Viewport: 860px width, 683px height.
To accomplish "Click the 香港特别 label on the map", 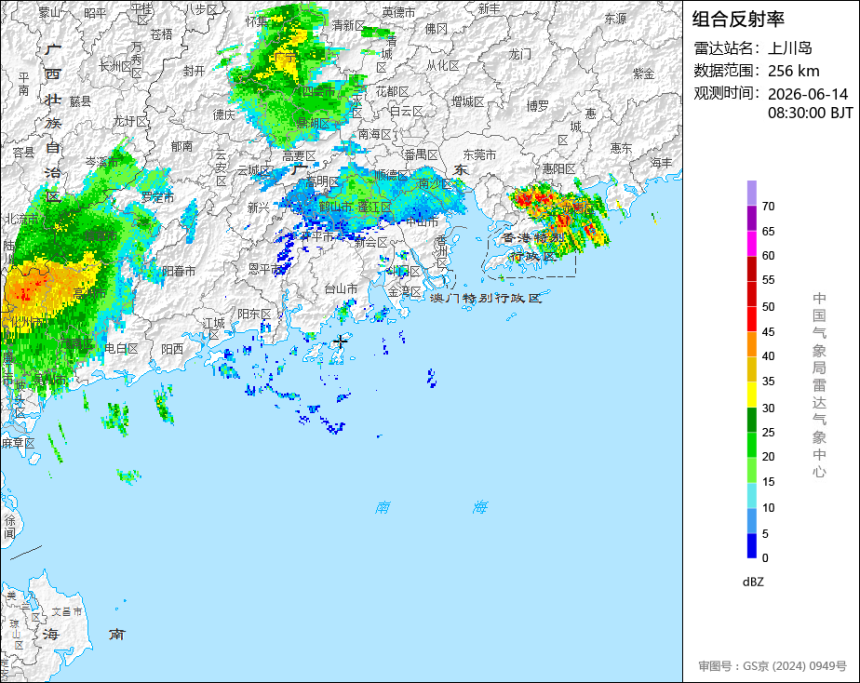I will click(533, 238).
